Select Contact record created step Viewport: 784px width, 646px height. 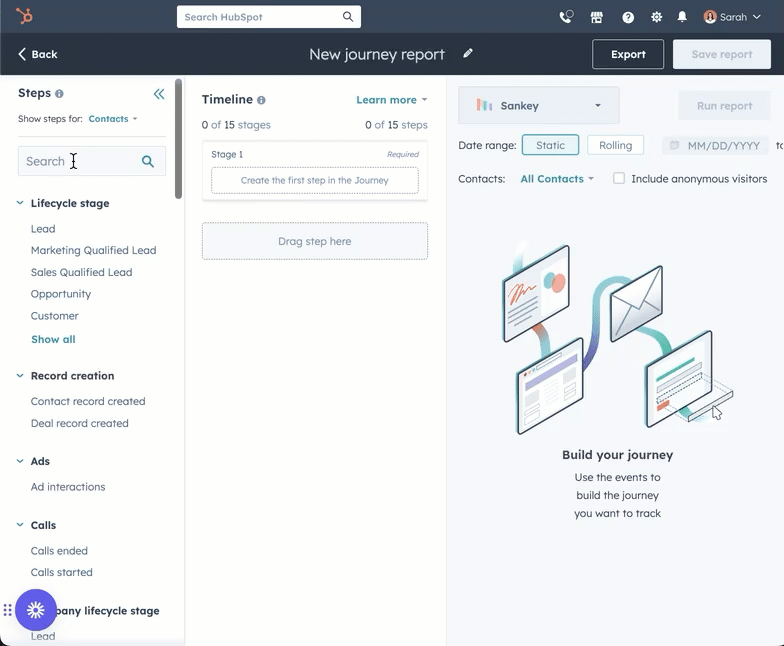point(88,402)
